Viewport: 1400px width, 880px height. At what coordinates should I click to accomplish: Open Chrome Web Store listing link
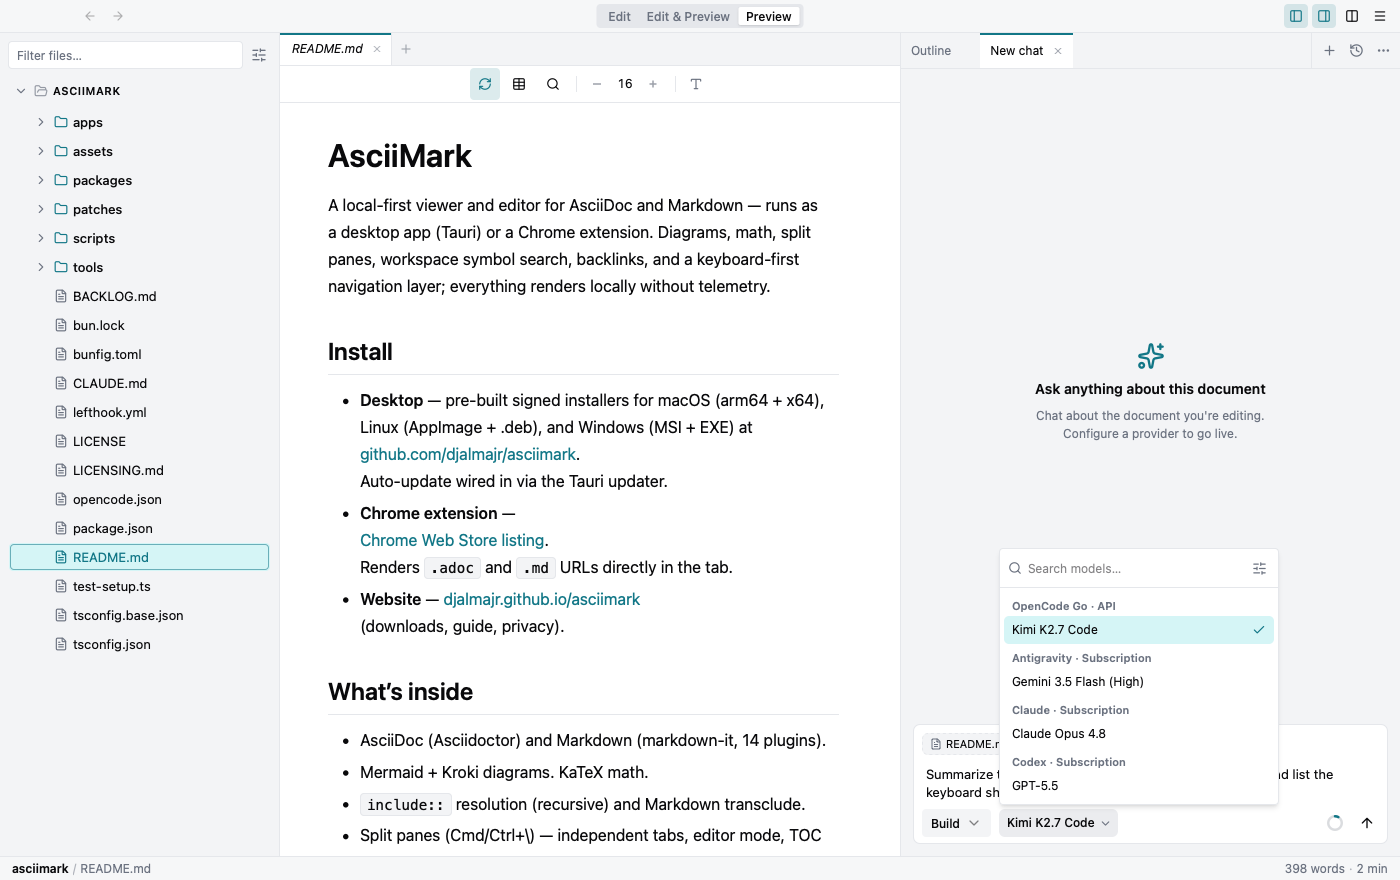(x=452, y=540)
